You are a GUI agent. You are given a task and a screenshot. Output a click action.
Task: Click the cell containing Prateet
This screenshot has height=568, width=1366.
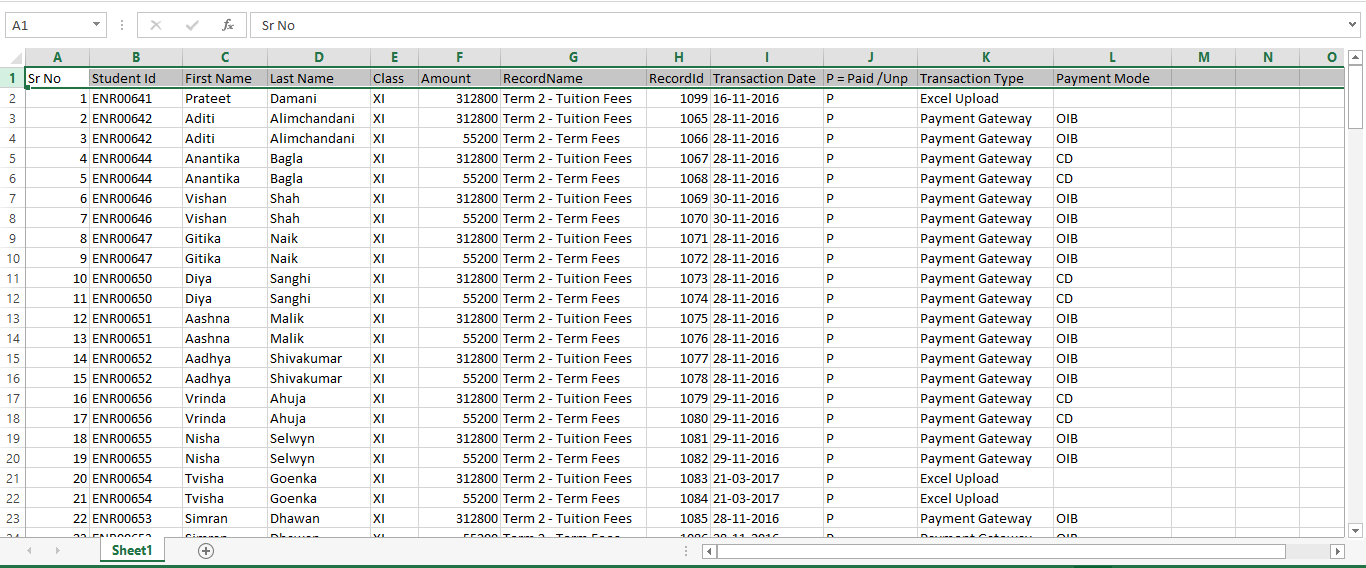click(225, 98)
